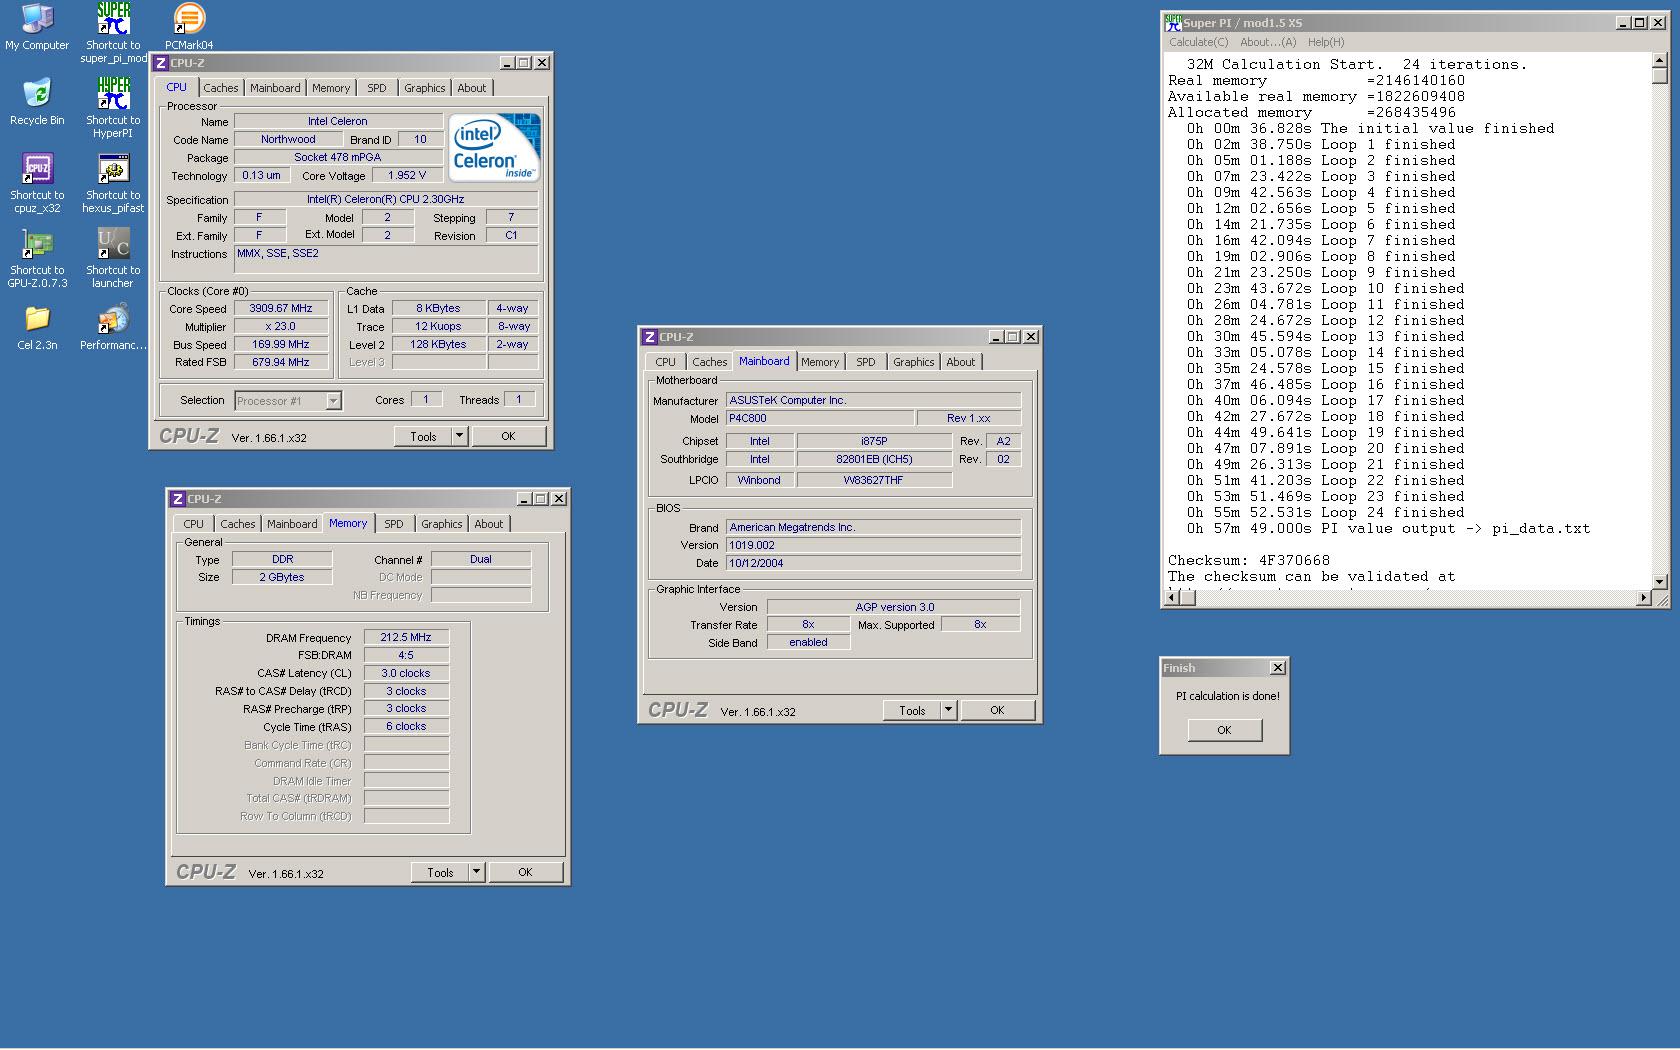Click Super PI horizontal scrollbar right arrow

click(x=1643, y=598)
